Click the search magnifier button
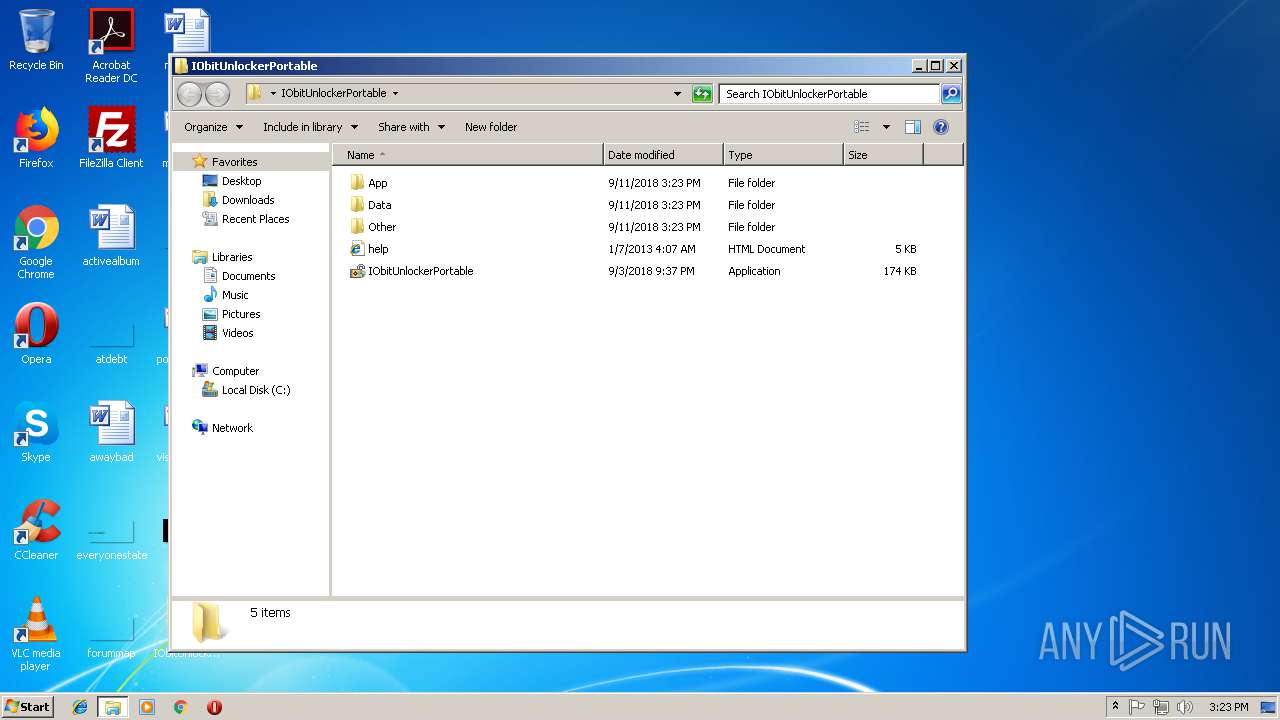The height and width of the screenshot is (720, 1280). coord(951,94)
